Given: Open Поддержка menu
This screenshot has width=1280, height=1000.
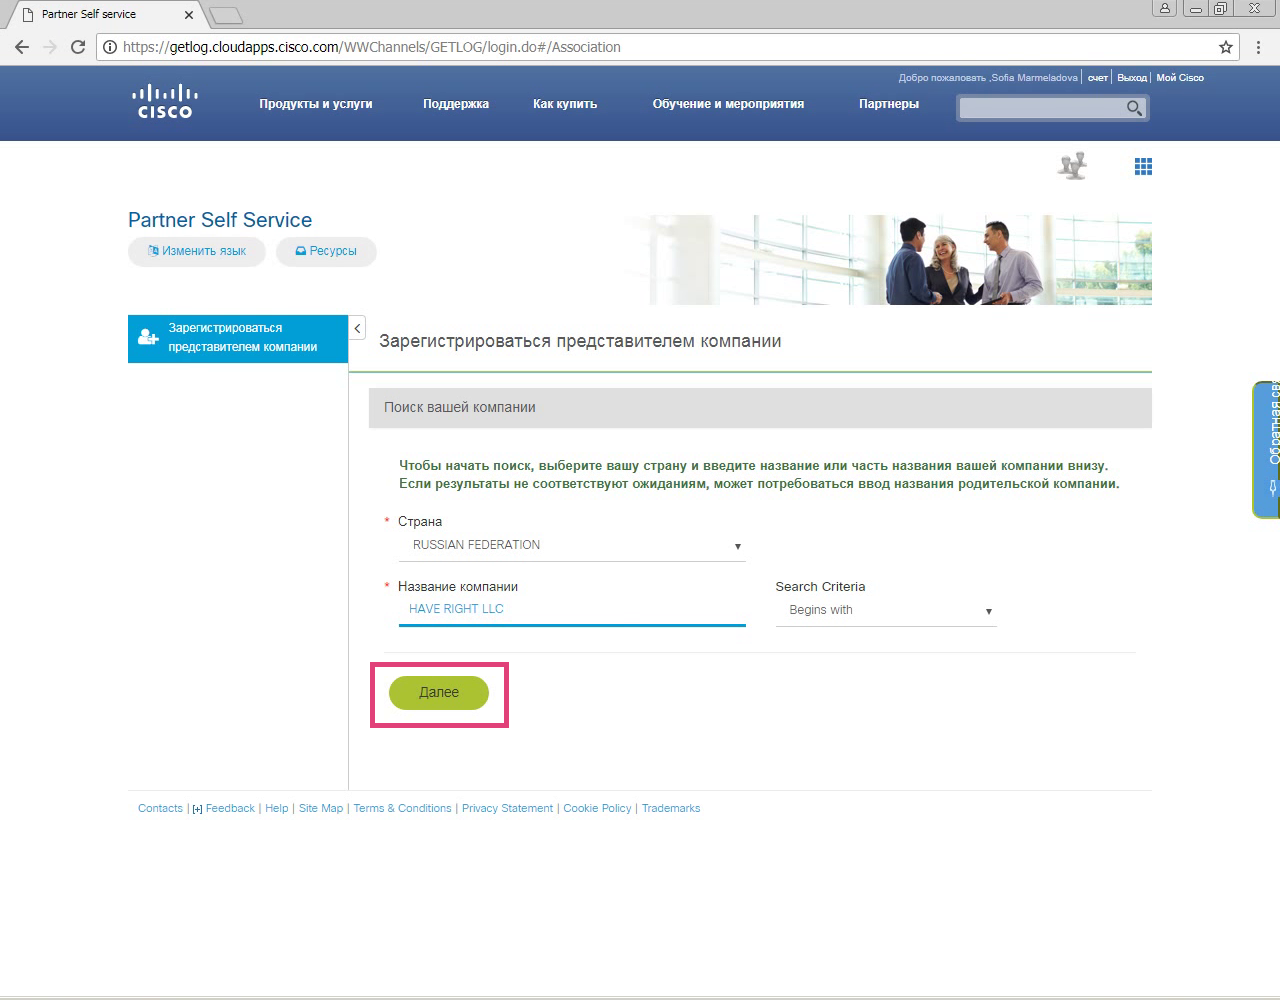Looking at the screenshot, I should click(456, 104).
